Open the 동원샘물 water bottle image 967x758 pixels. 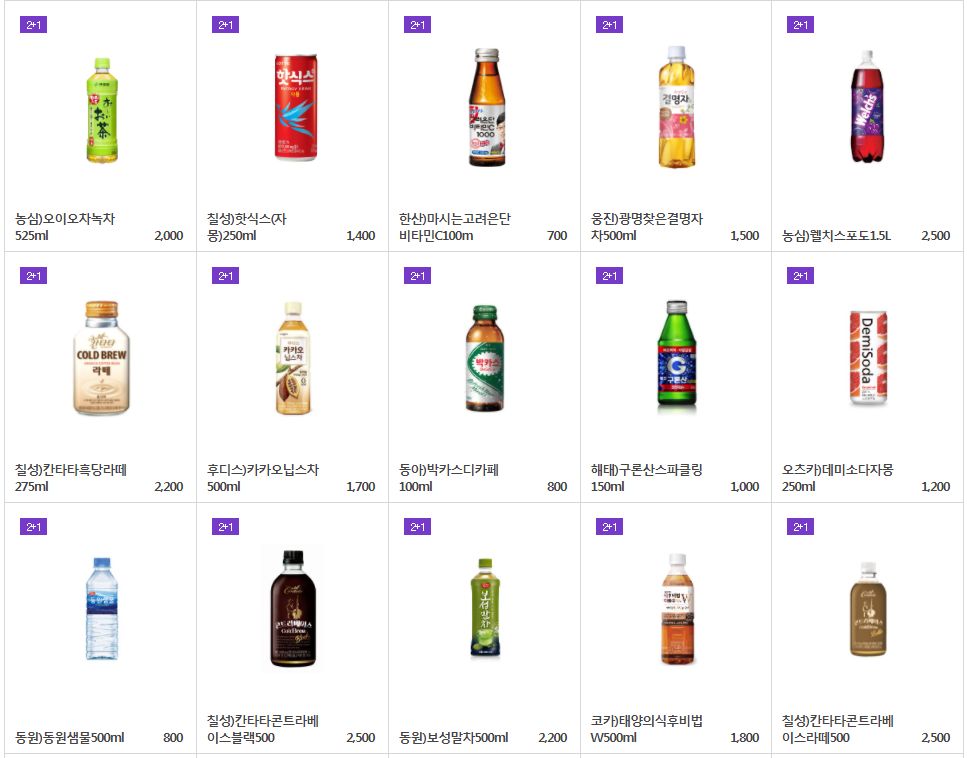tap(102, 609)
